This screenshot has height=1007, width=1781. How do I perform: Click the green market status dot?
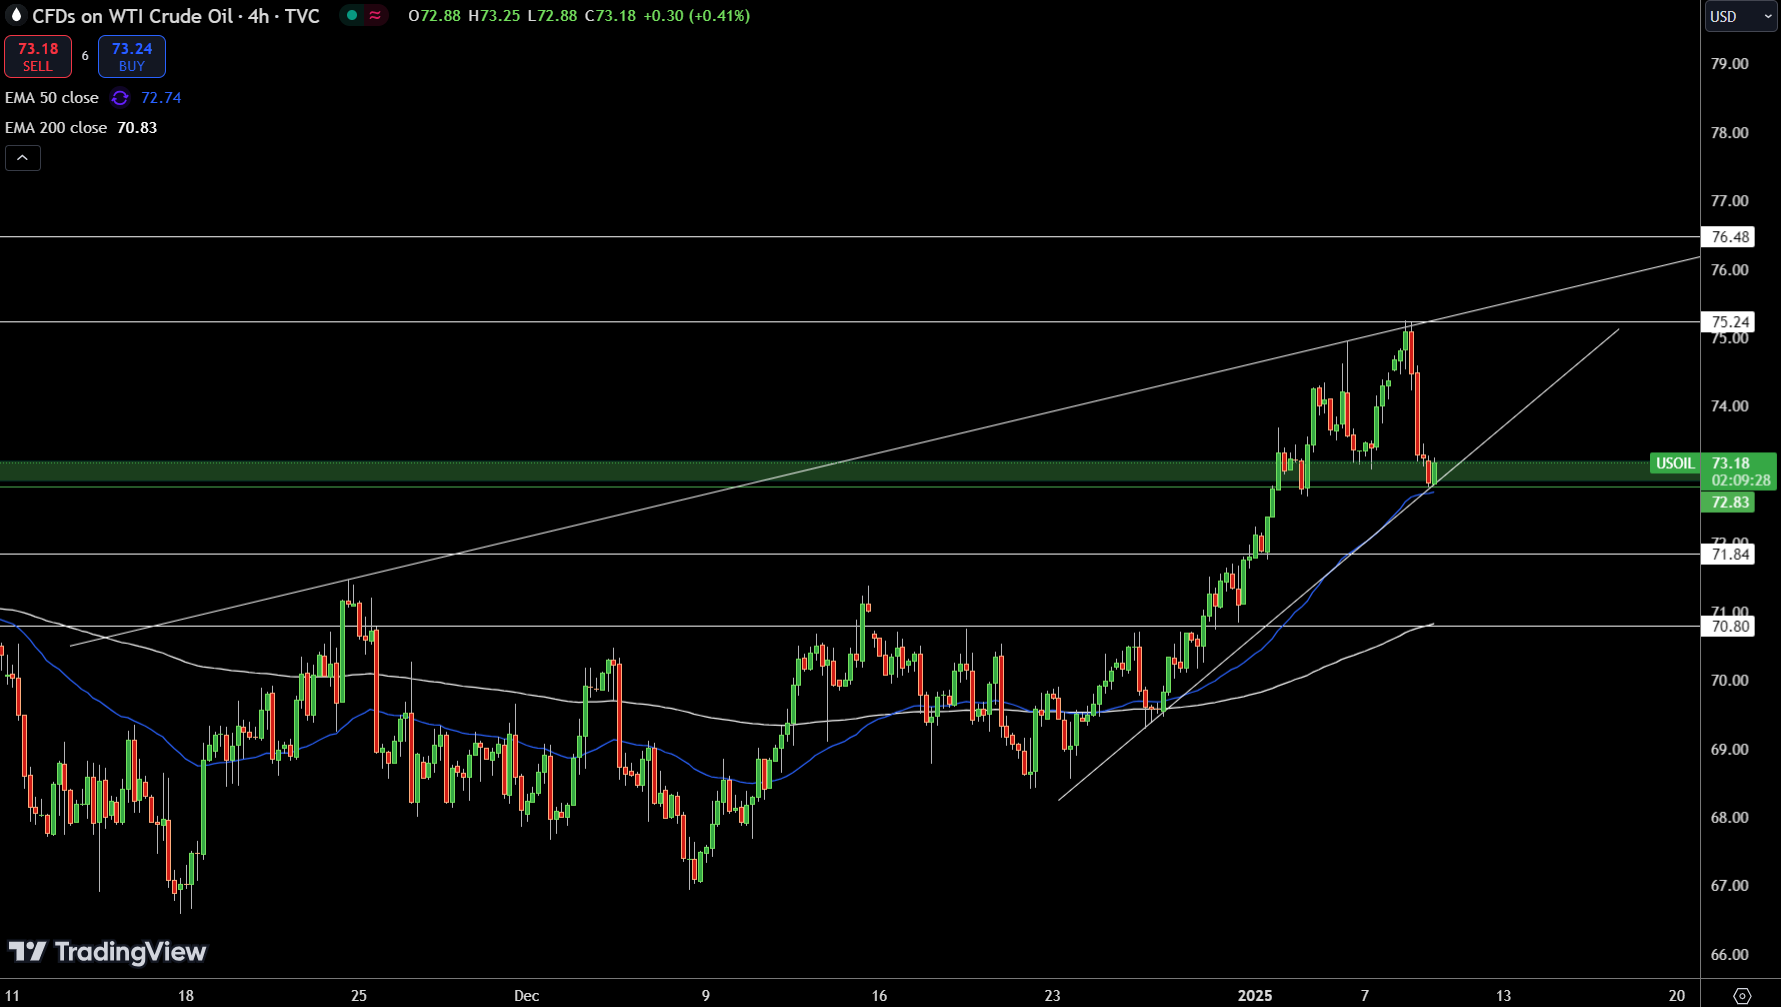(x=351, y=15)
